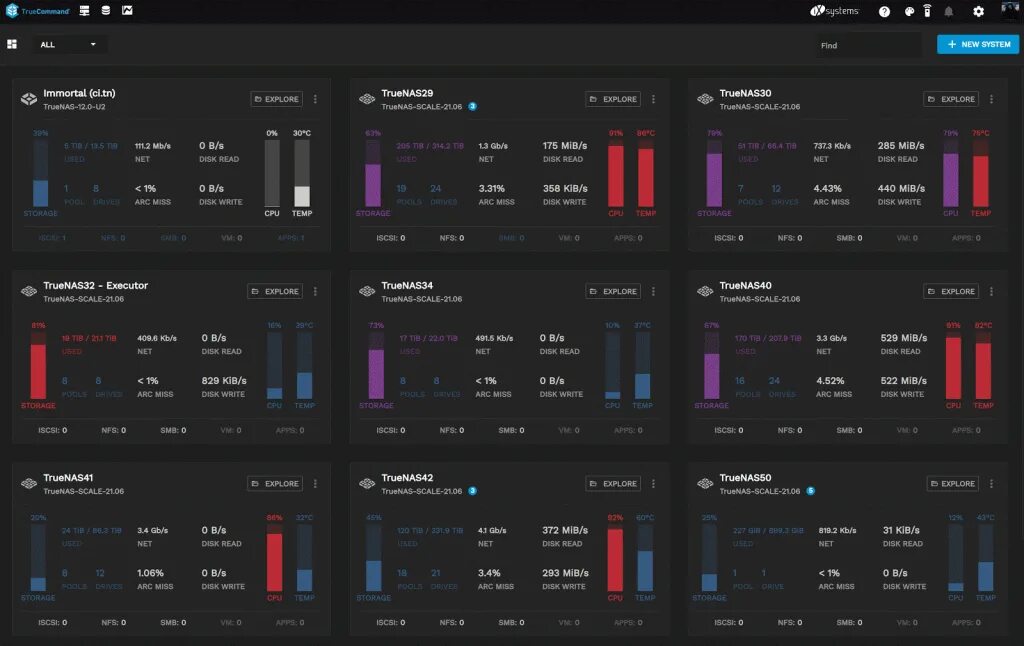Open the TrueNAS29 card options menu
1024x646 pixels.
[x=653, y=99]
